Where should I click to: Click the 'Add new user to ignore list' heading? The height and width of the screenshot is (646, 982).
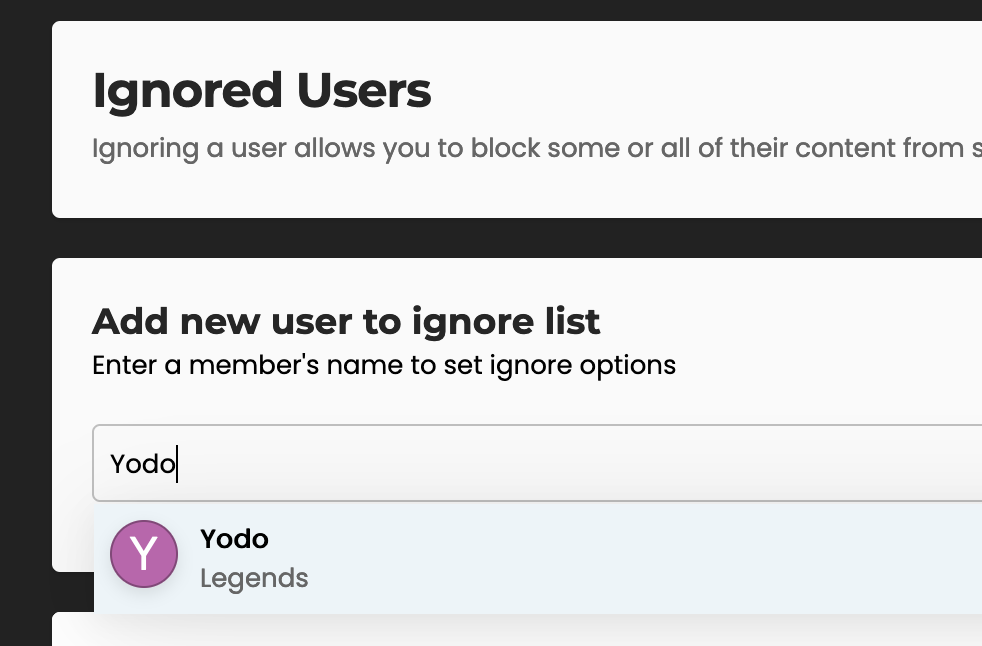pos(346,322)
